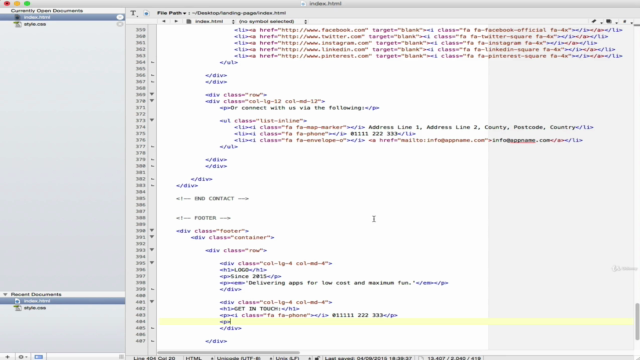Click the pinterest.com link on line 363
This screenshot has height=360, width=640.
[428, 56]
